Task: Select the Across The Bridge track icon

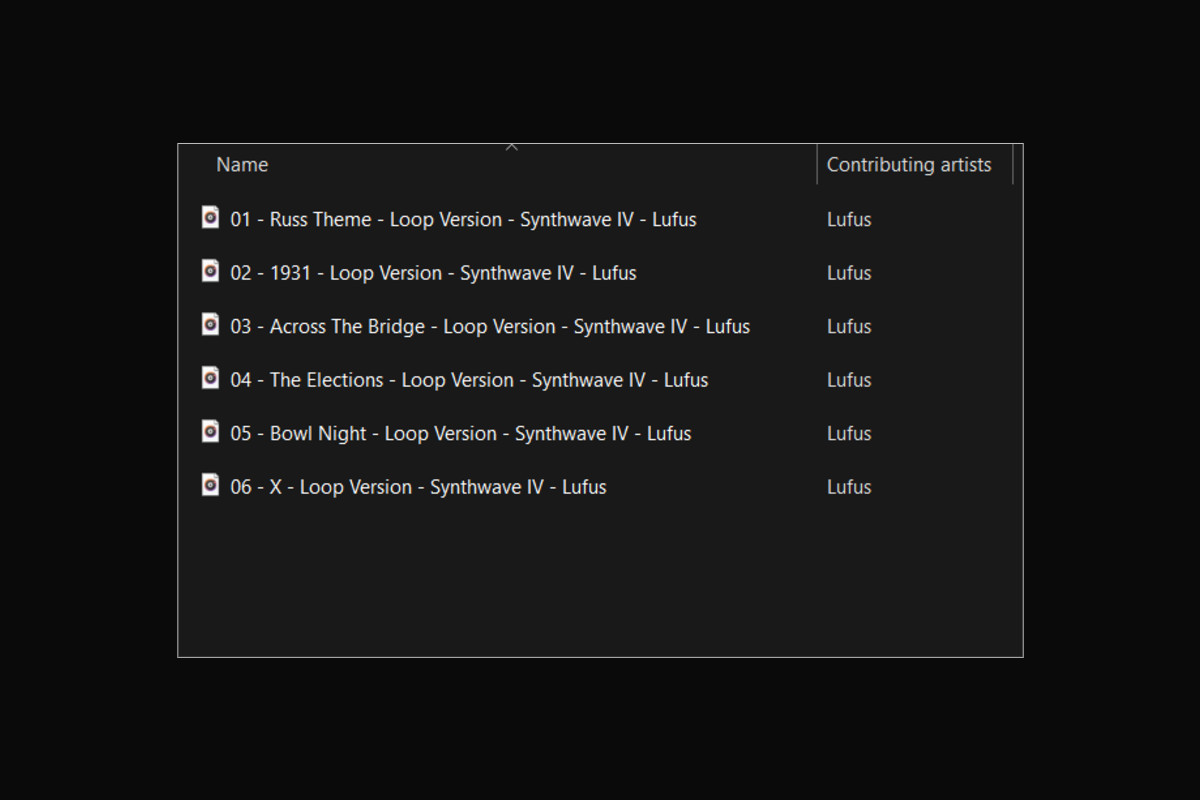Action: (210, 324)
